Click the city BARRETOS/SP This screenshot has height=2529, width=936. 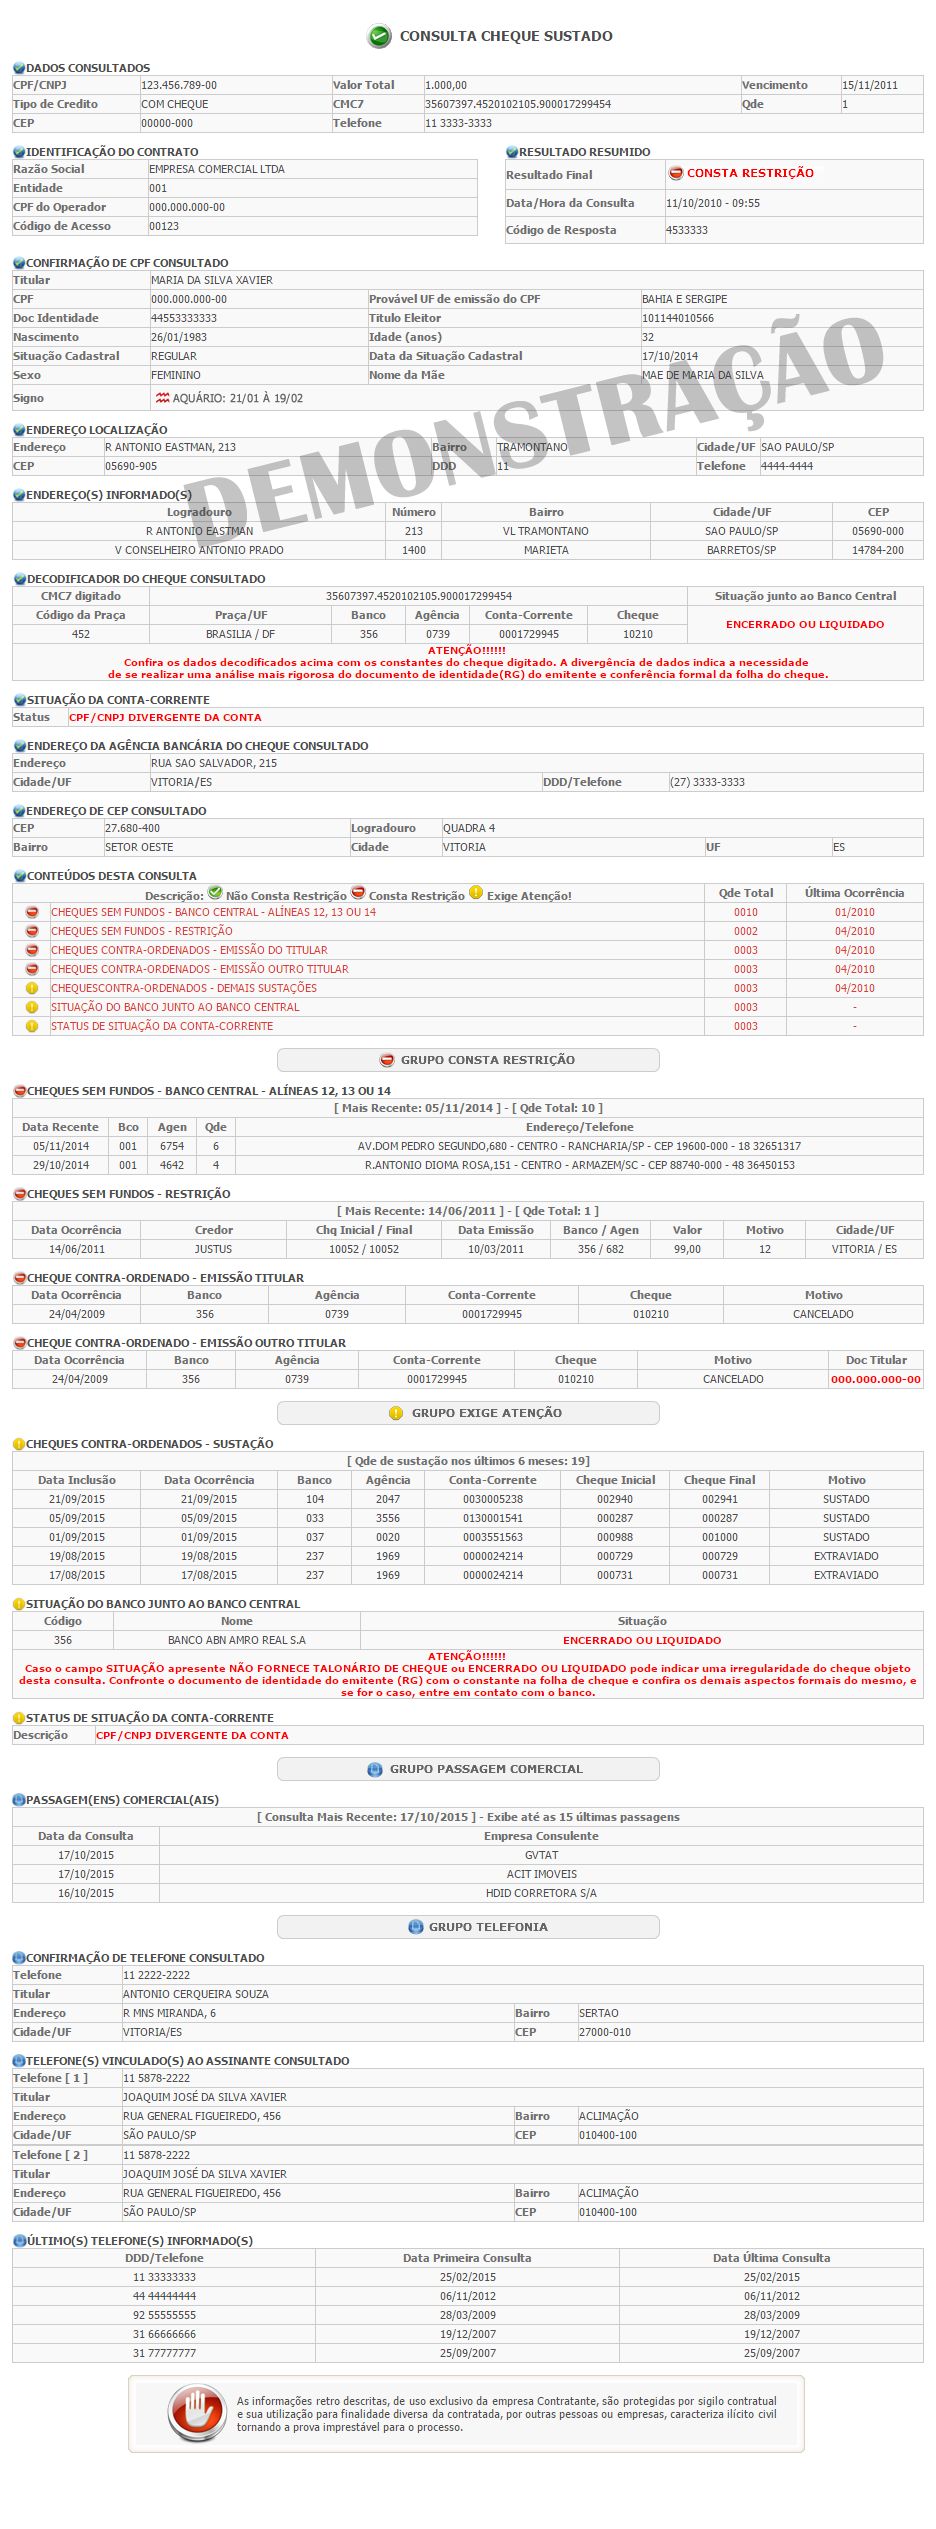(x=742, y=551)
